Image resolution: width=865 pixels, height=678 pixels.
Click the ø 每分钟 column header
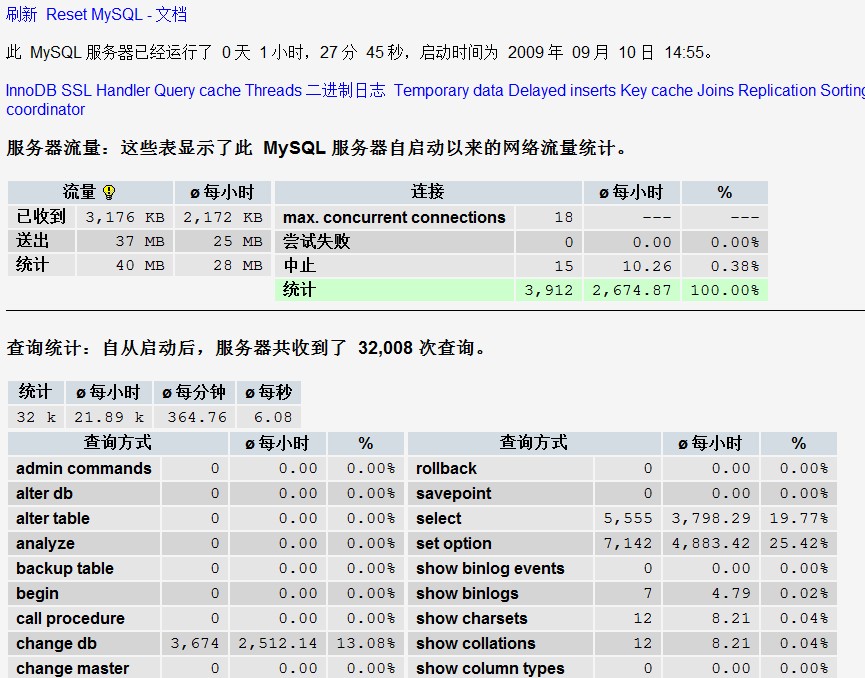[194, 392]
